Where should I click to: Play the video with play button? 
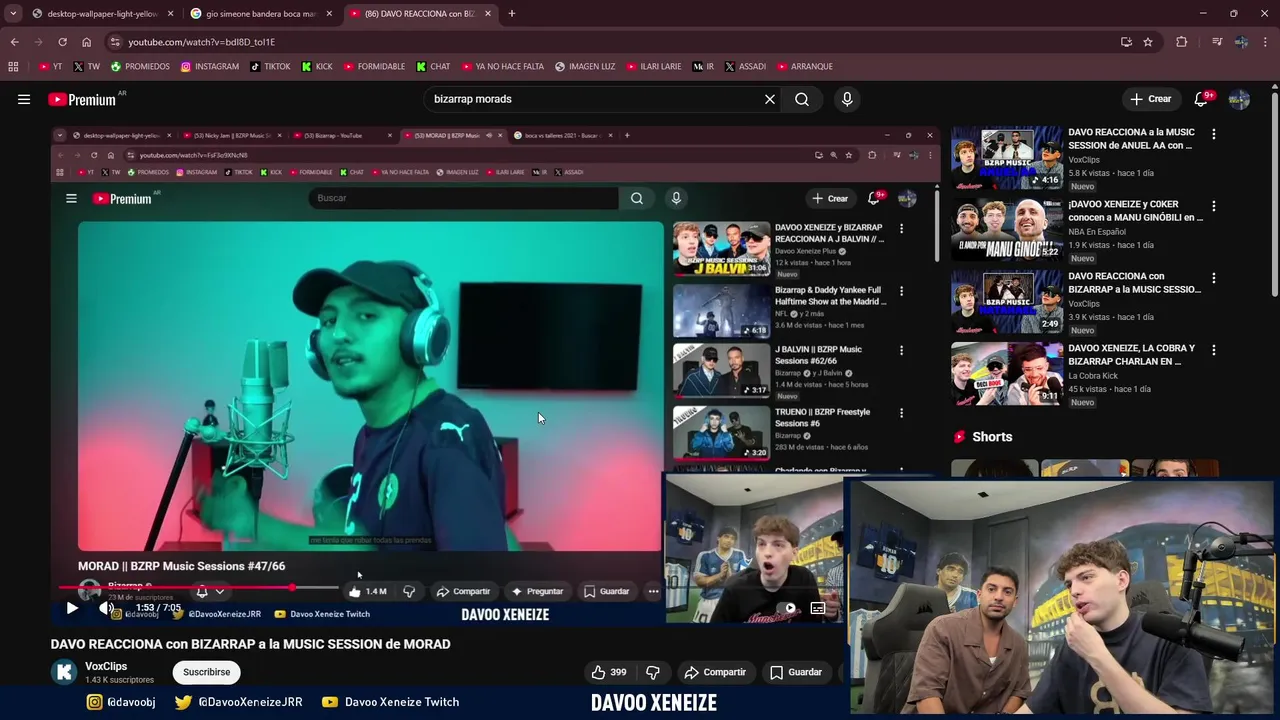pos(72,608)
